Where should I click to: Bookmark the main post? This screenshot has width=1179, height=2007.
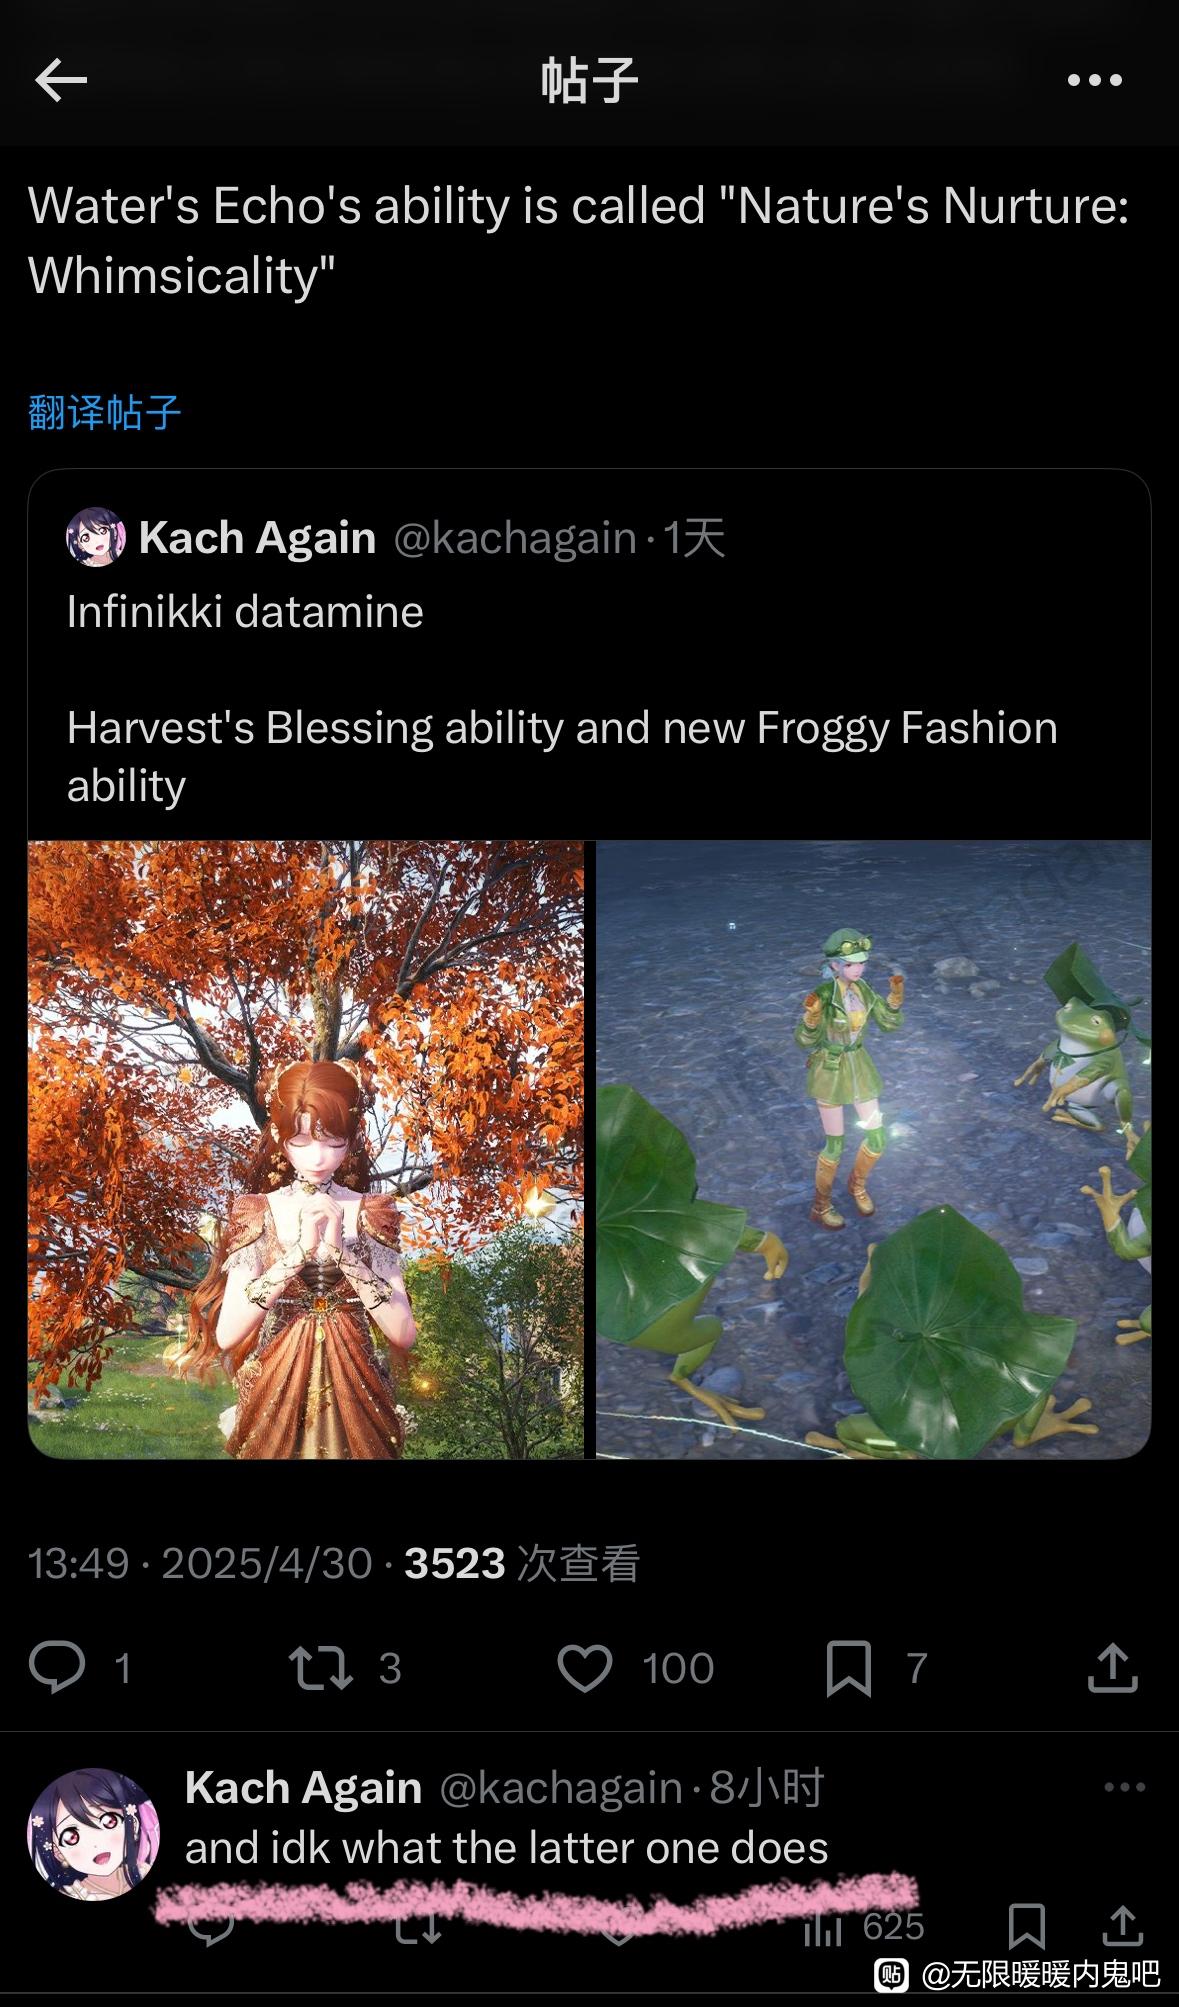[849, 1668]
